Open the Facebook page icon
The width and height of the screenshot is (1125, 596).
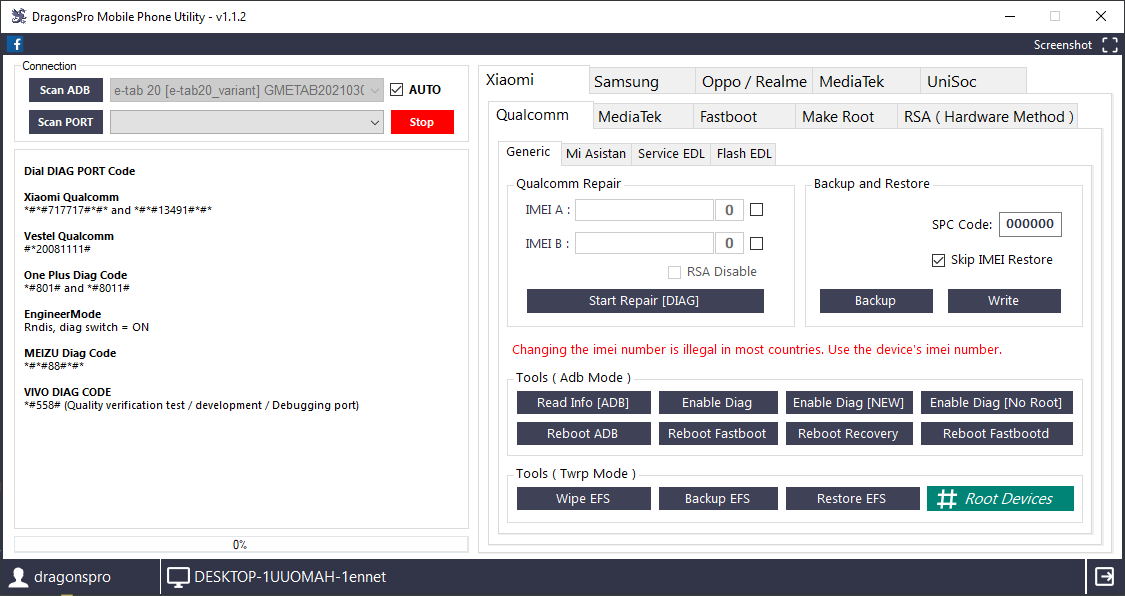15,44
